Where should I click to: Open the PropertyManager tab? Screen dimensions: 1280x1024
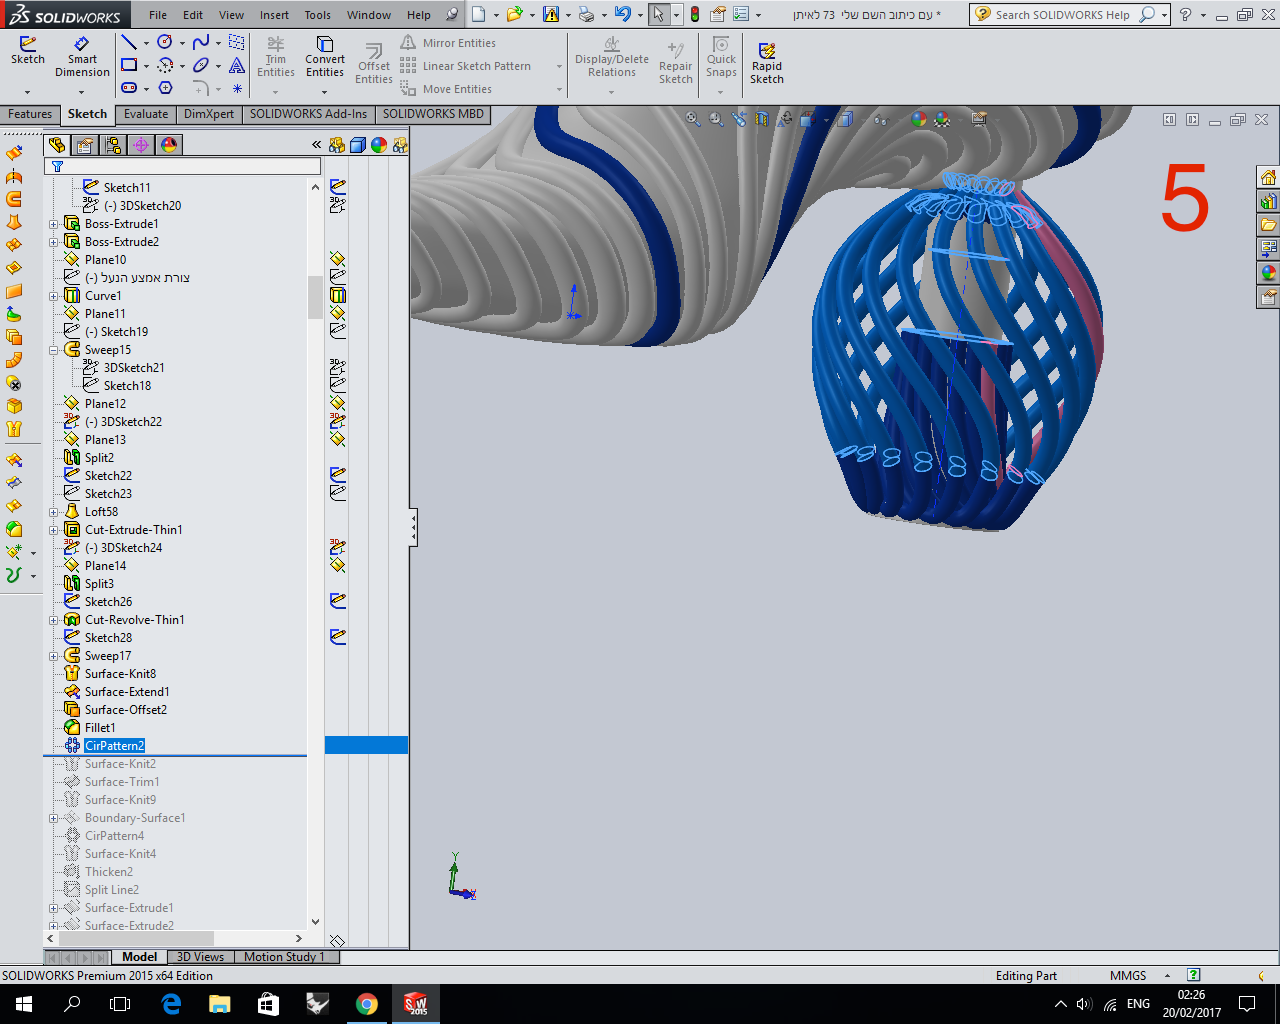(x=85, y=145)
